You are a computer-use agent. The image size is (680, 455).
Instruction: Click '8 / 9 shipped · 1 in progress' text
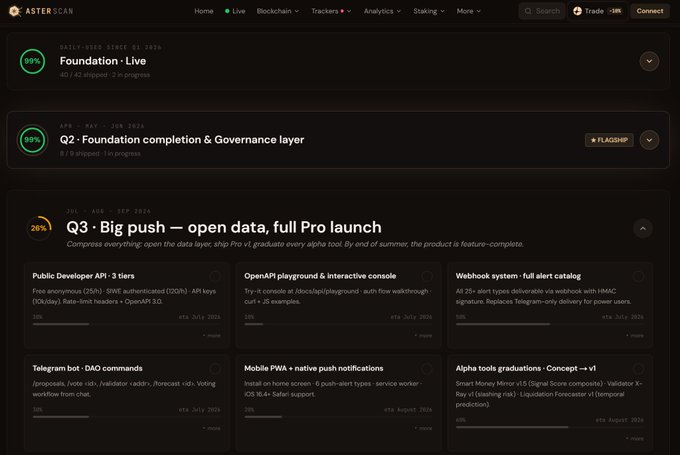coord(100,154)
